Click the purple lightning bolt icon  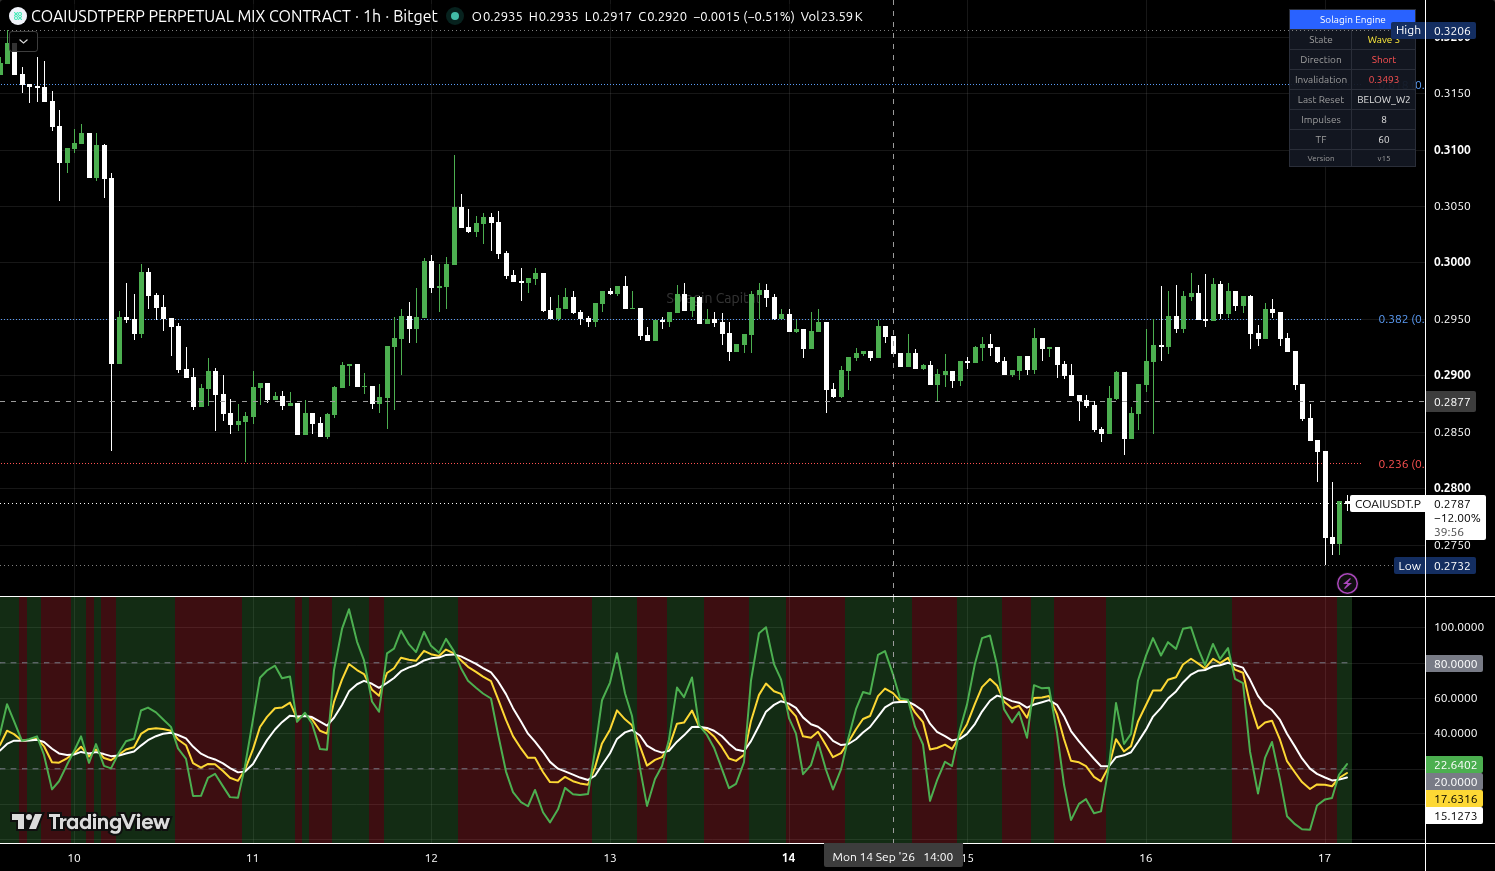point(1347,583)
